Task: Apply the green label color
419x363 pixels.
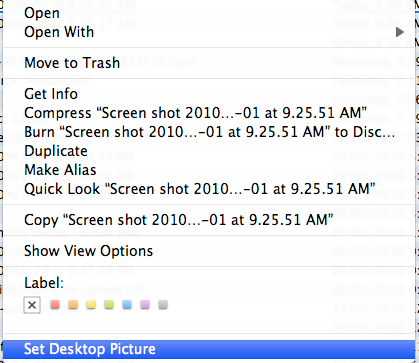Action: point(109,304)
